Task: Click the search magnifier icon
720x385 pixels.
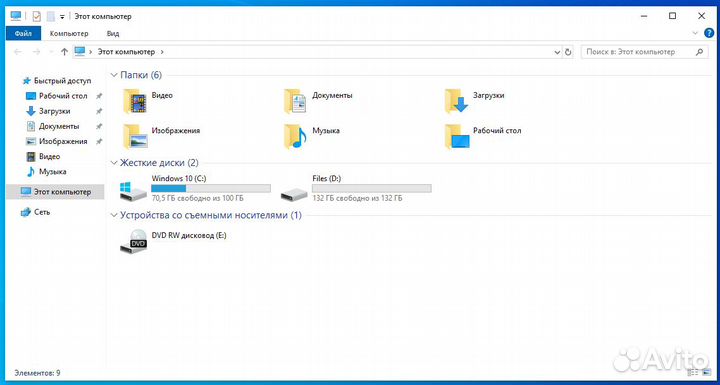Action: [x=699, y=52]
